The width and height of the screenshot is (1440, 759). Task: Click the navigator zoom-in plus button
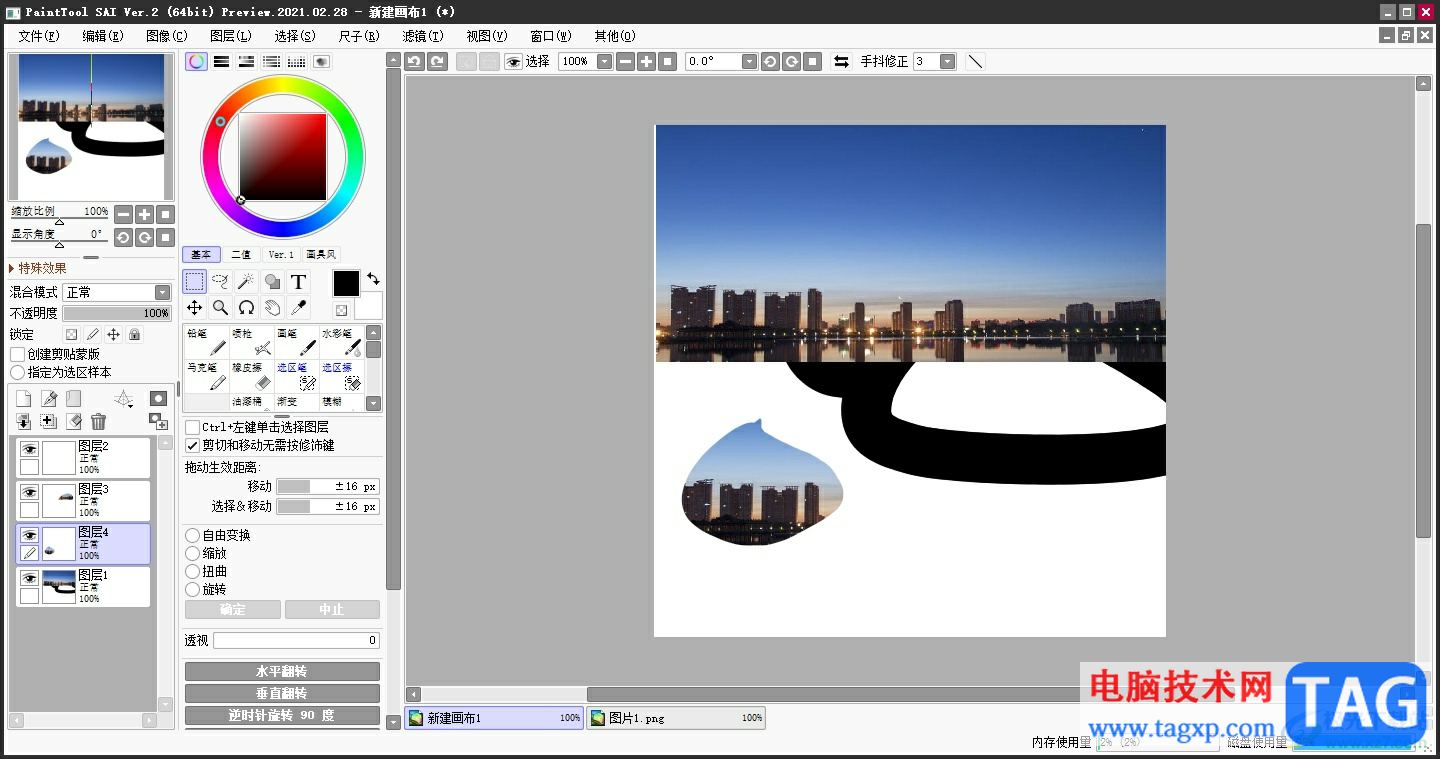pyautogui.click(x=145, y=214)
